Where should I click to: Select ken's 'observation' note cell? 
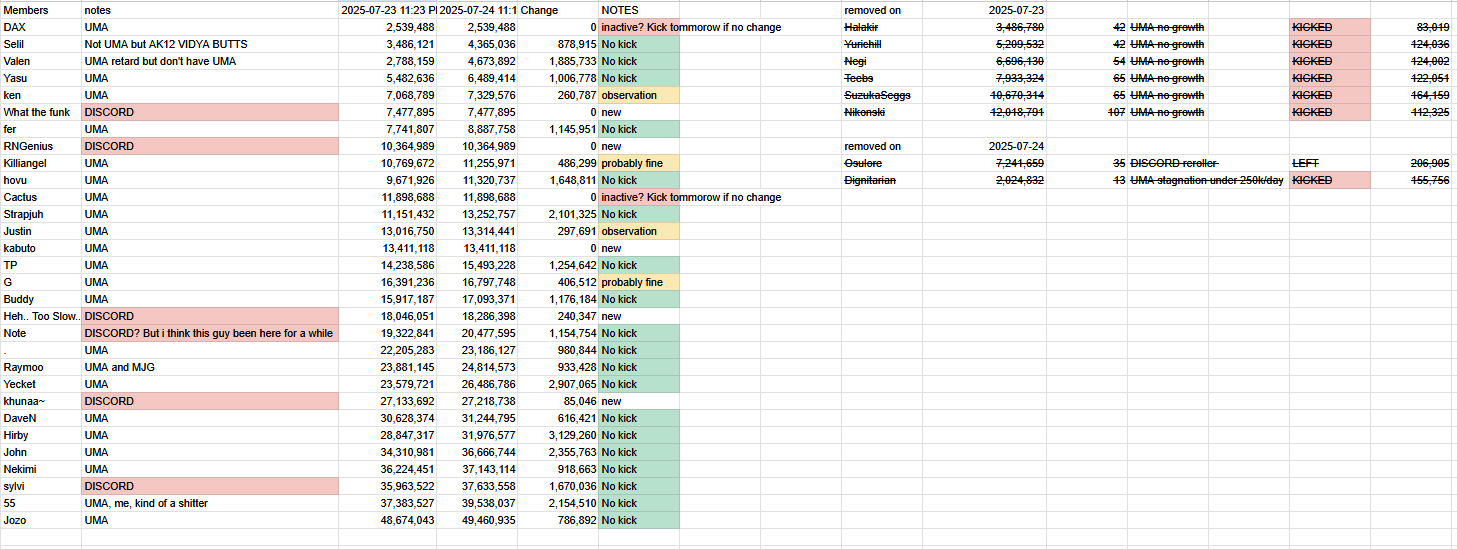pyautogui.click(x=639, y=95)
